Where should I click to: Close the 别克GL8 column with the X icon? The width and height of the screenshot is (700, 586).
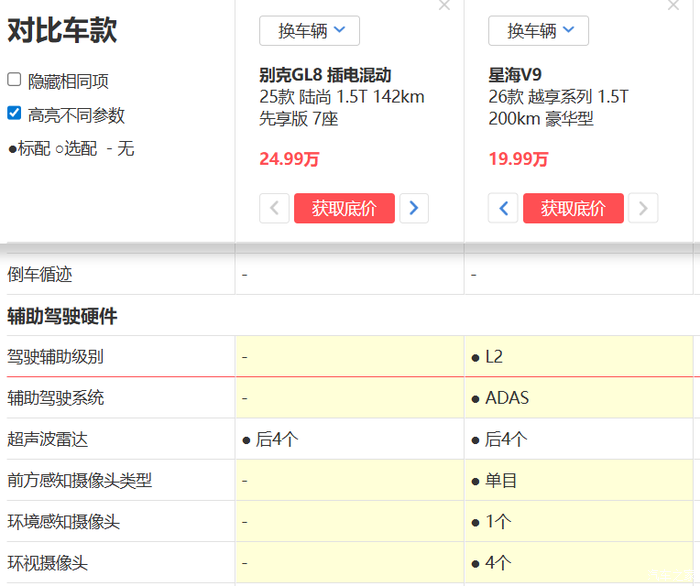click(x=444, y=6)
